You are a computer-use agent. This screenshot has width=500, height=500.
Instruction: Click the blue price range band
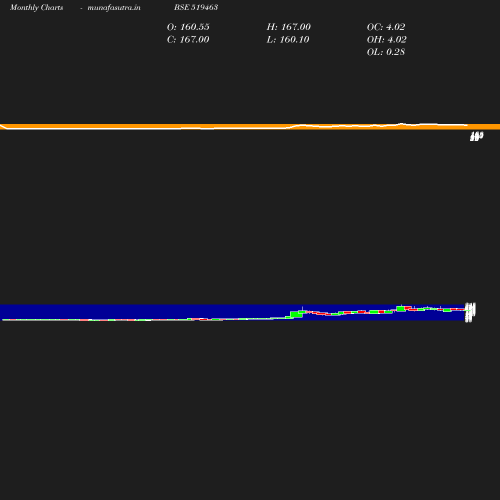(233, 312)
